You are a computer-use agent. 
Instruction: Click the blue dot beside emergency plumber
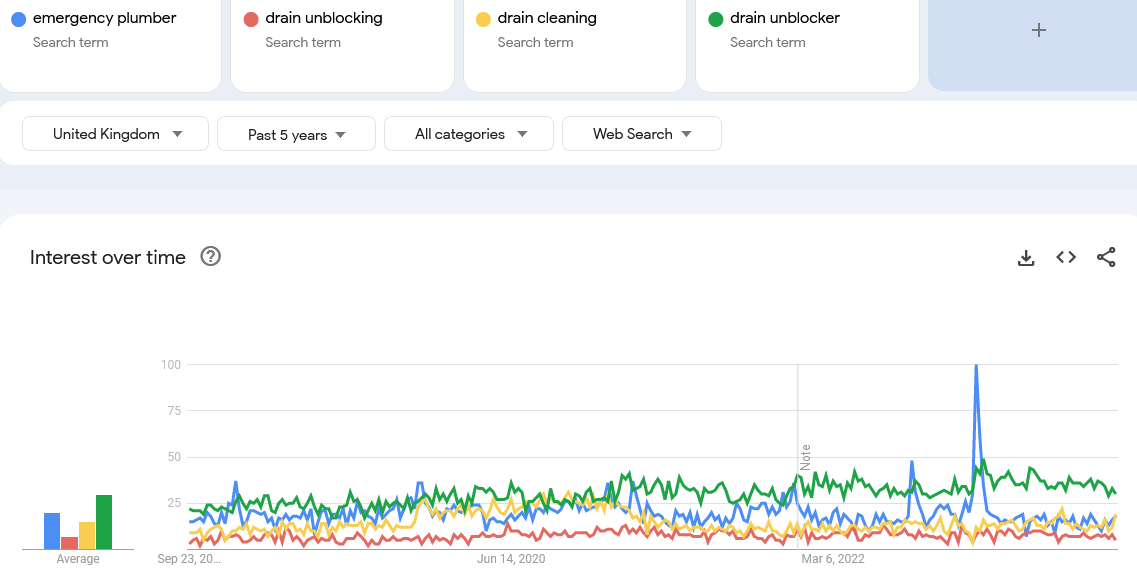pyautogui.click(x=18, y=19)
